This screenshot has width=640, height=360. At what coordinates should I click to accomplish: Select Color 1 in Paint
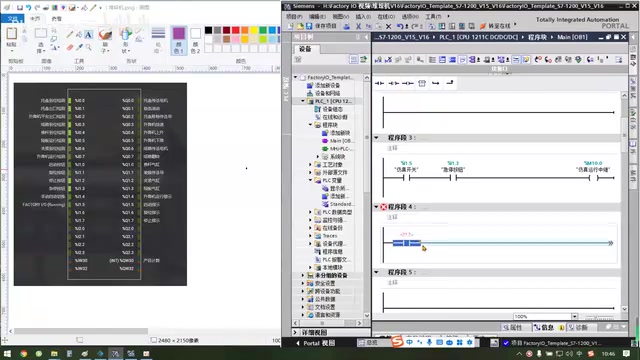178,40
